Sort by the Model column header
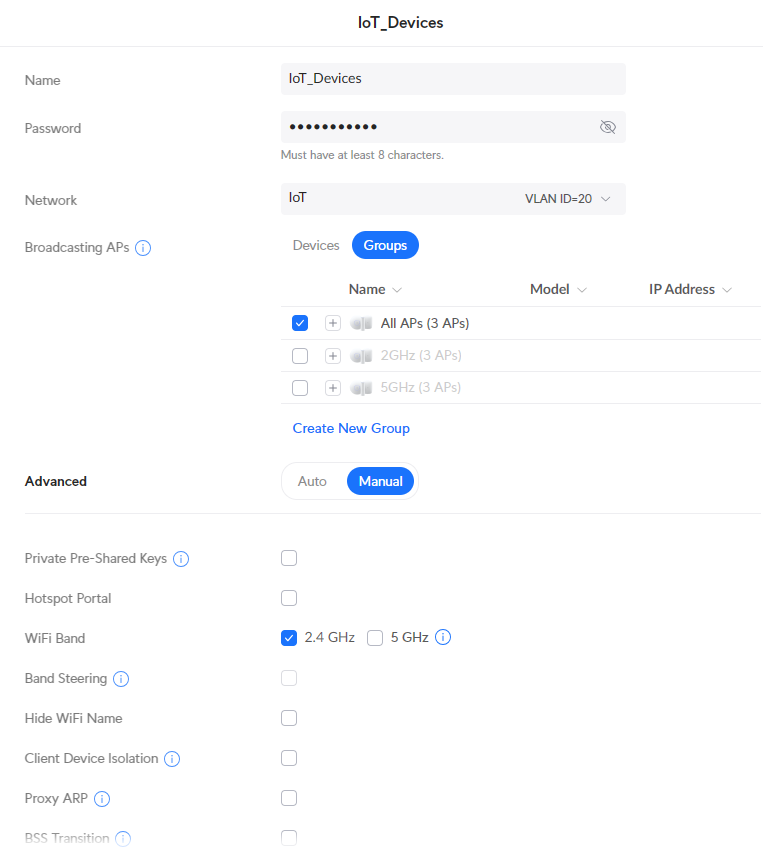 pos(558,289)
